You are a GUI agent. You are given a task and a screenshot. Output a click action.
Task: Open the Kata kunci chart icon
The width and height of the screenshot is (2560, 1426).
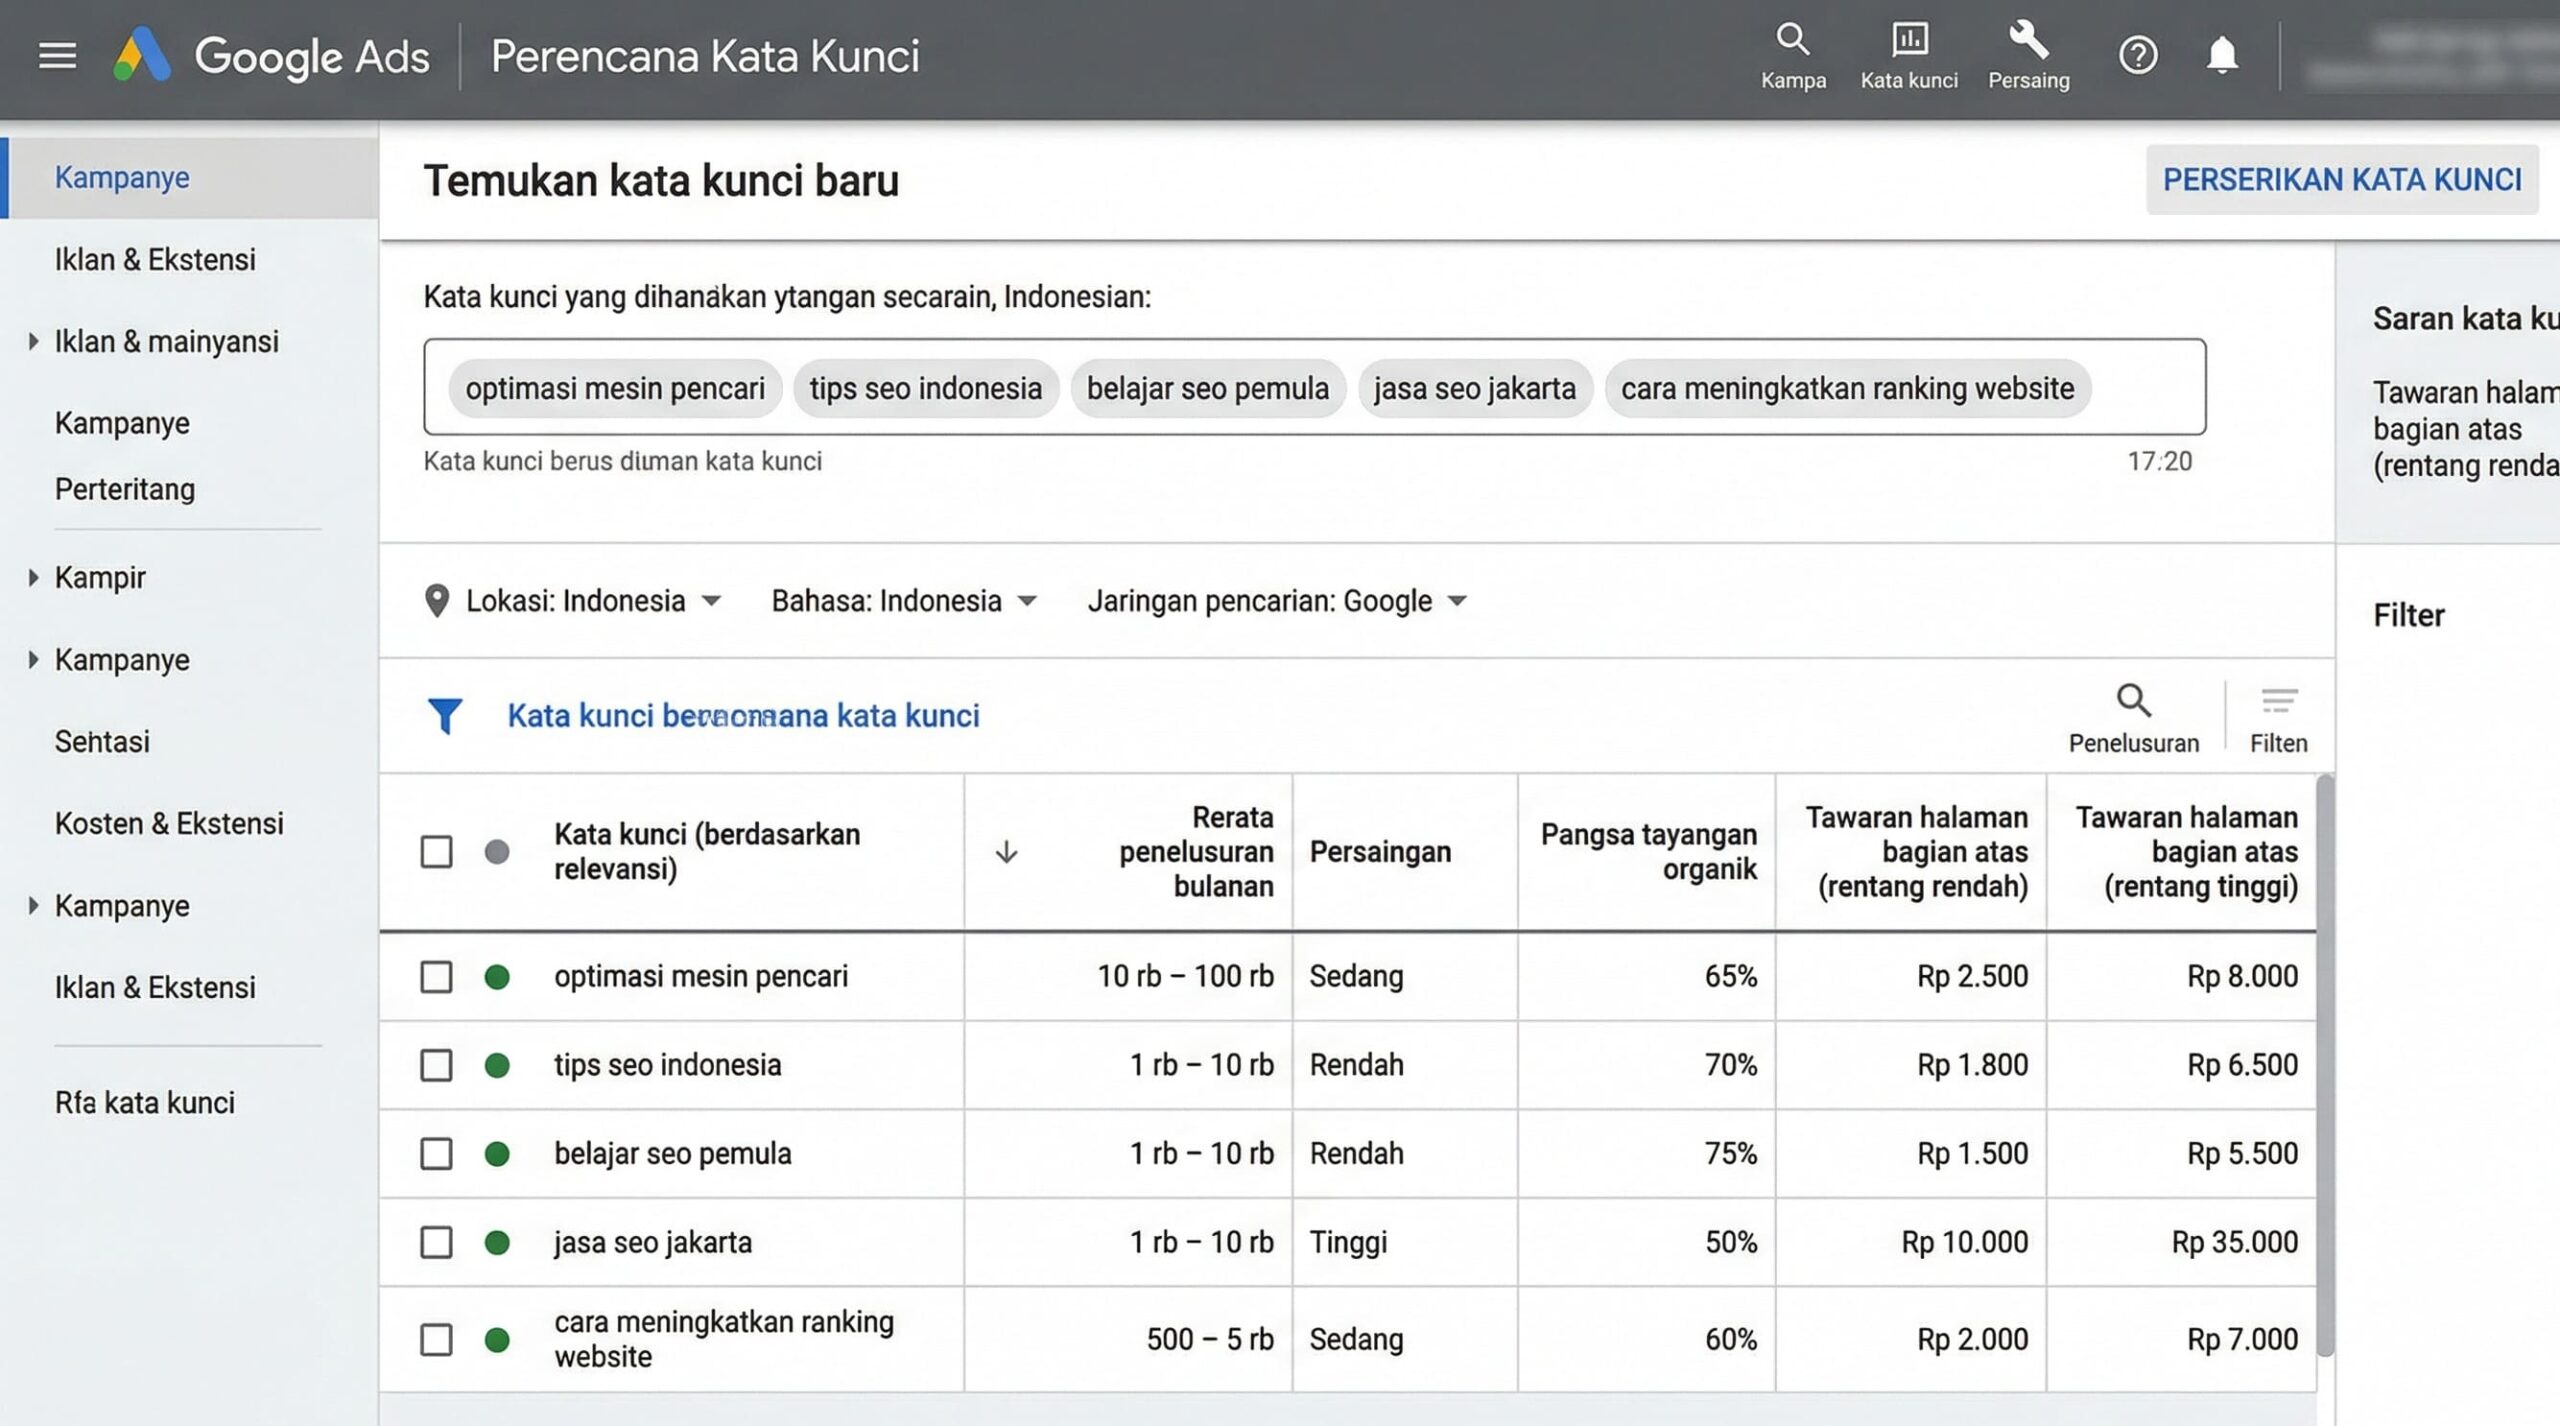point(1909,57)
